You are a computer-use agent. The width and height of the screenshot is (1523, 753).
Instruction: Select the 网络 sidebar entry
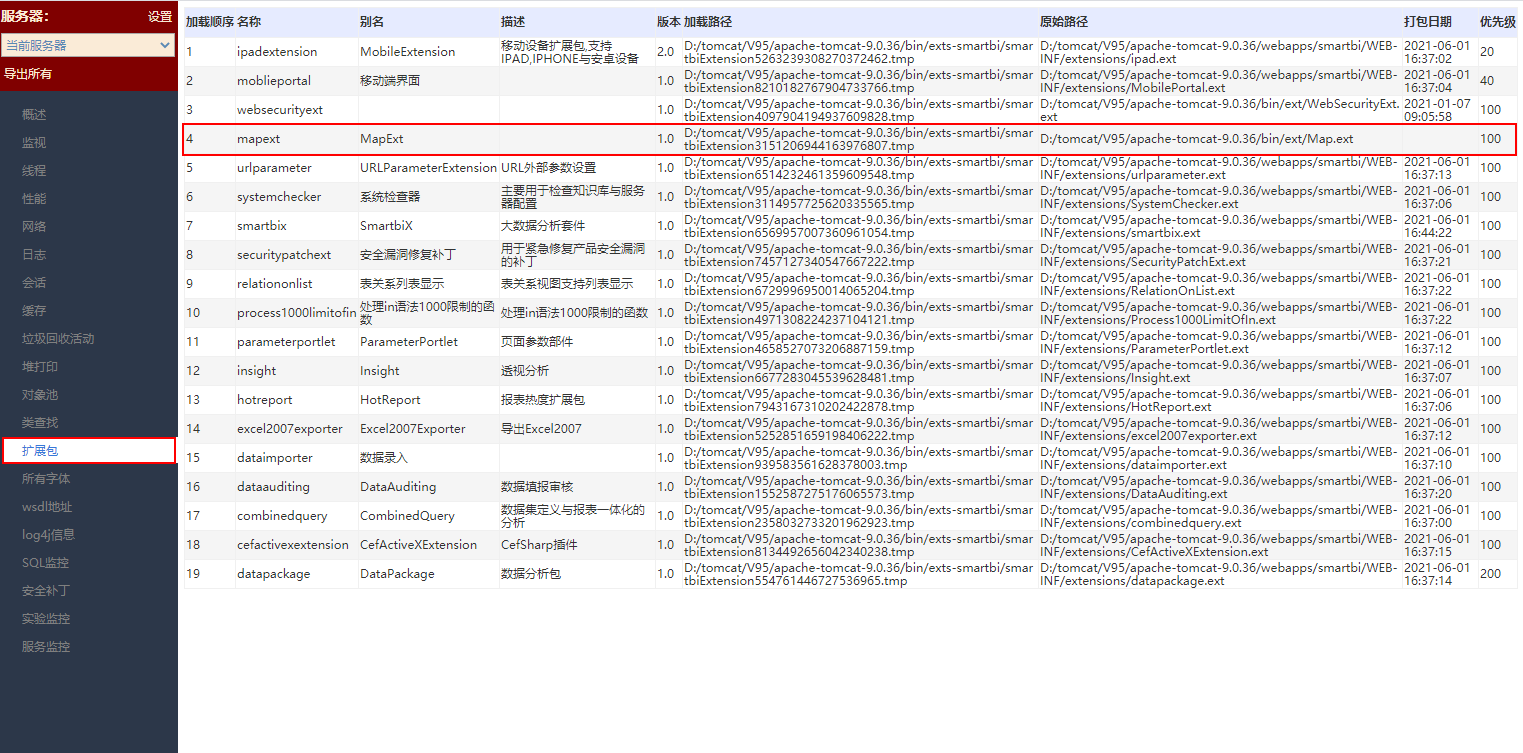pyautogui.click(x=34, y=227)
